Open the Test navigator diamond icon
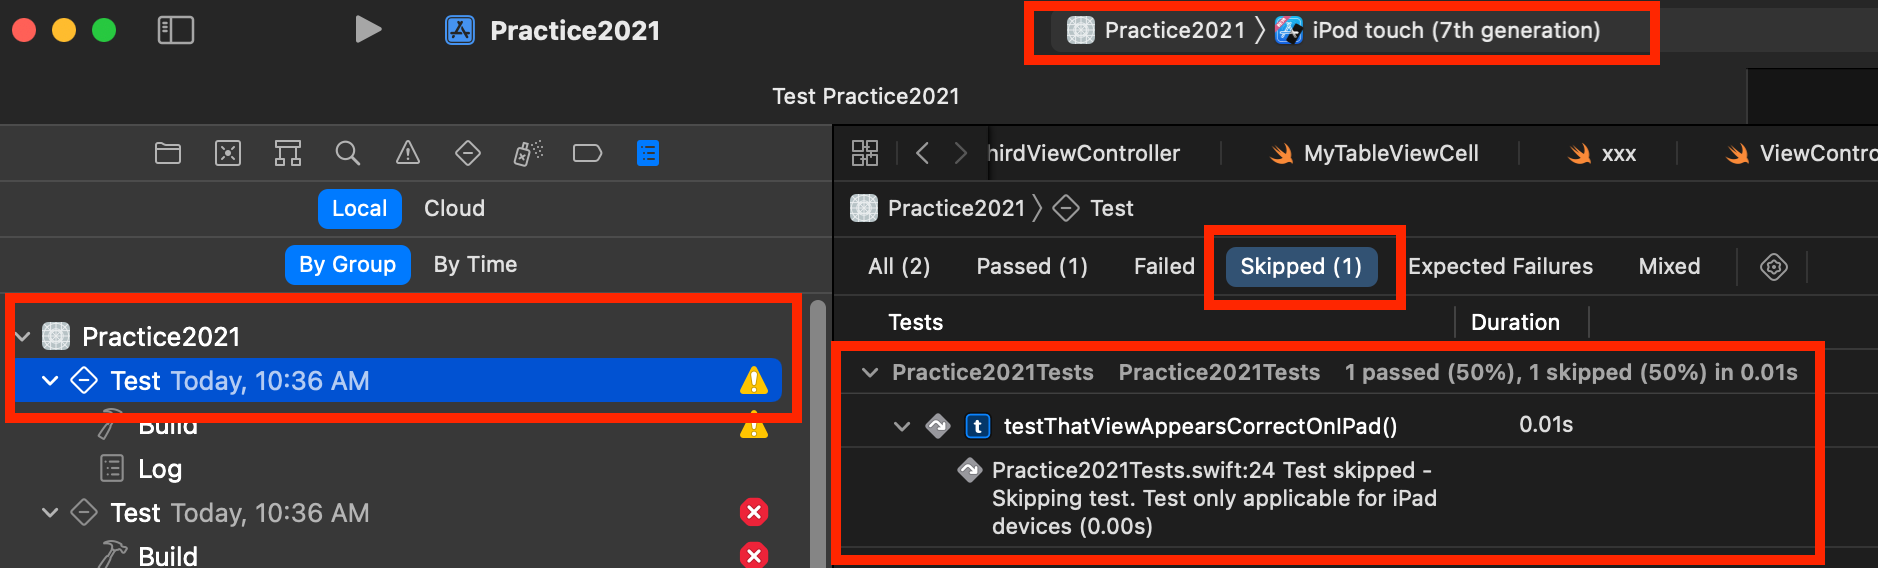The height and width of the screenshot is (568, 1878). click(468, 153)
